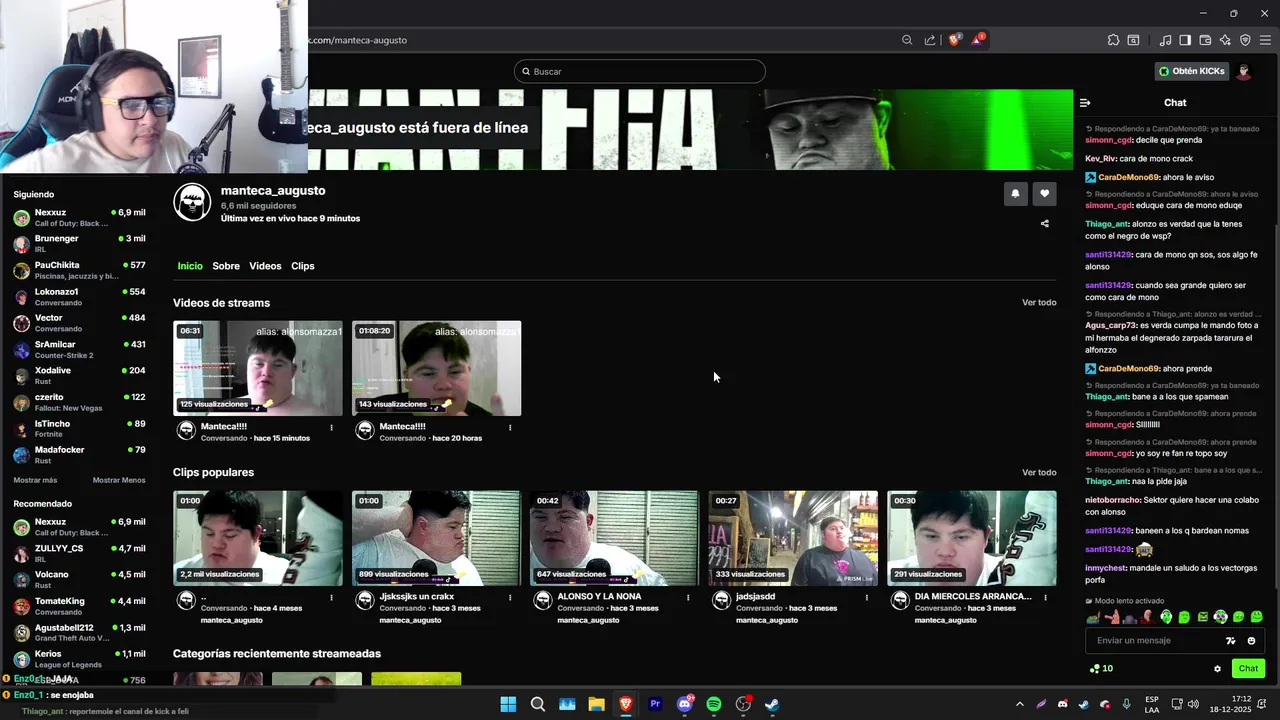
Task: Collapse the chat panel arrow icon
Action: (1085, 102)
